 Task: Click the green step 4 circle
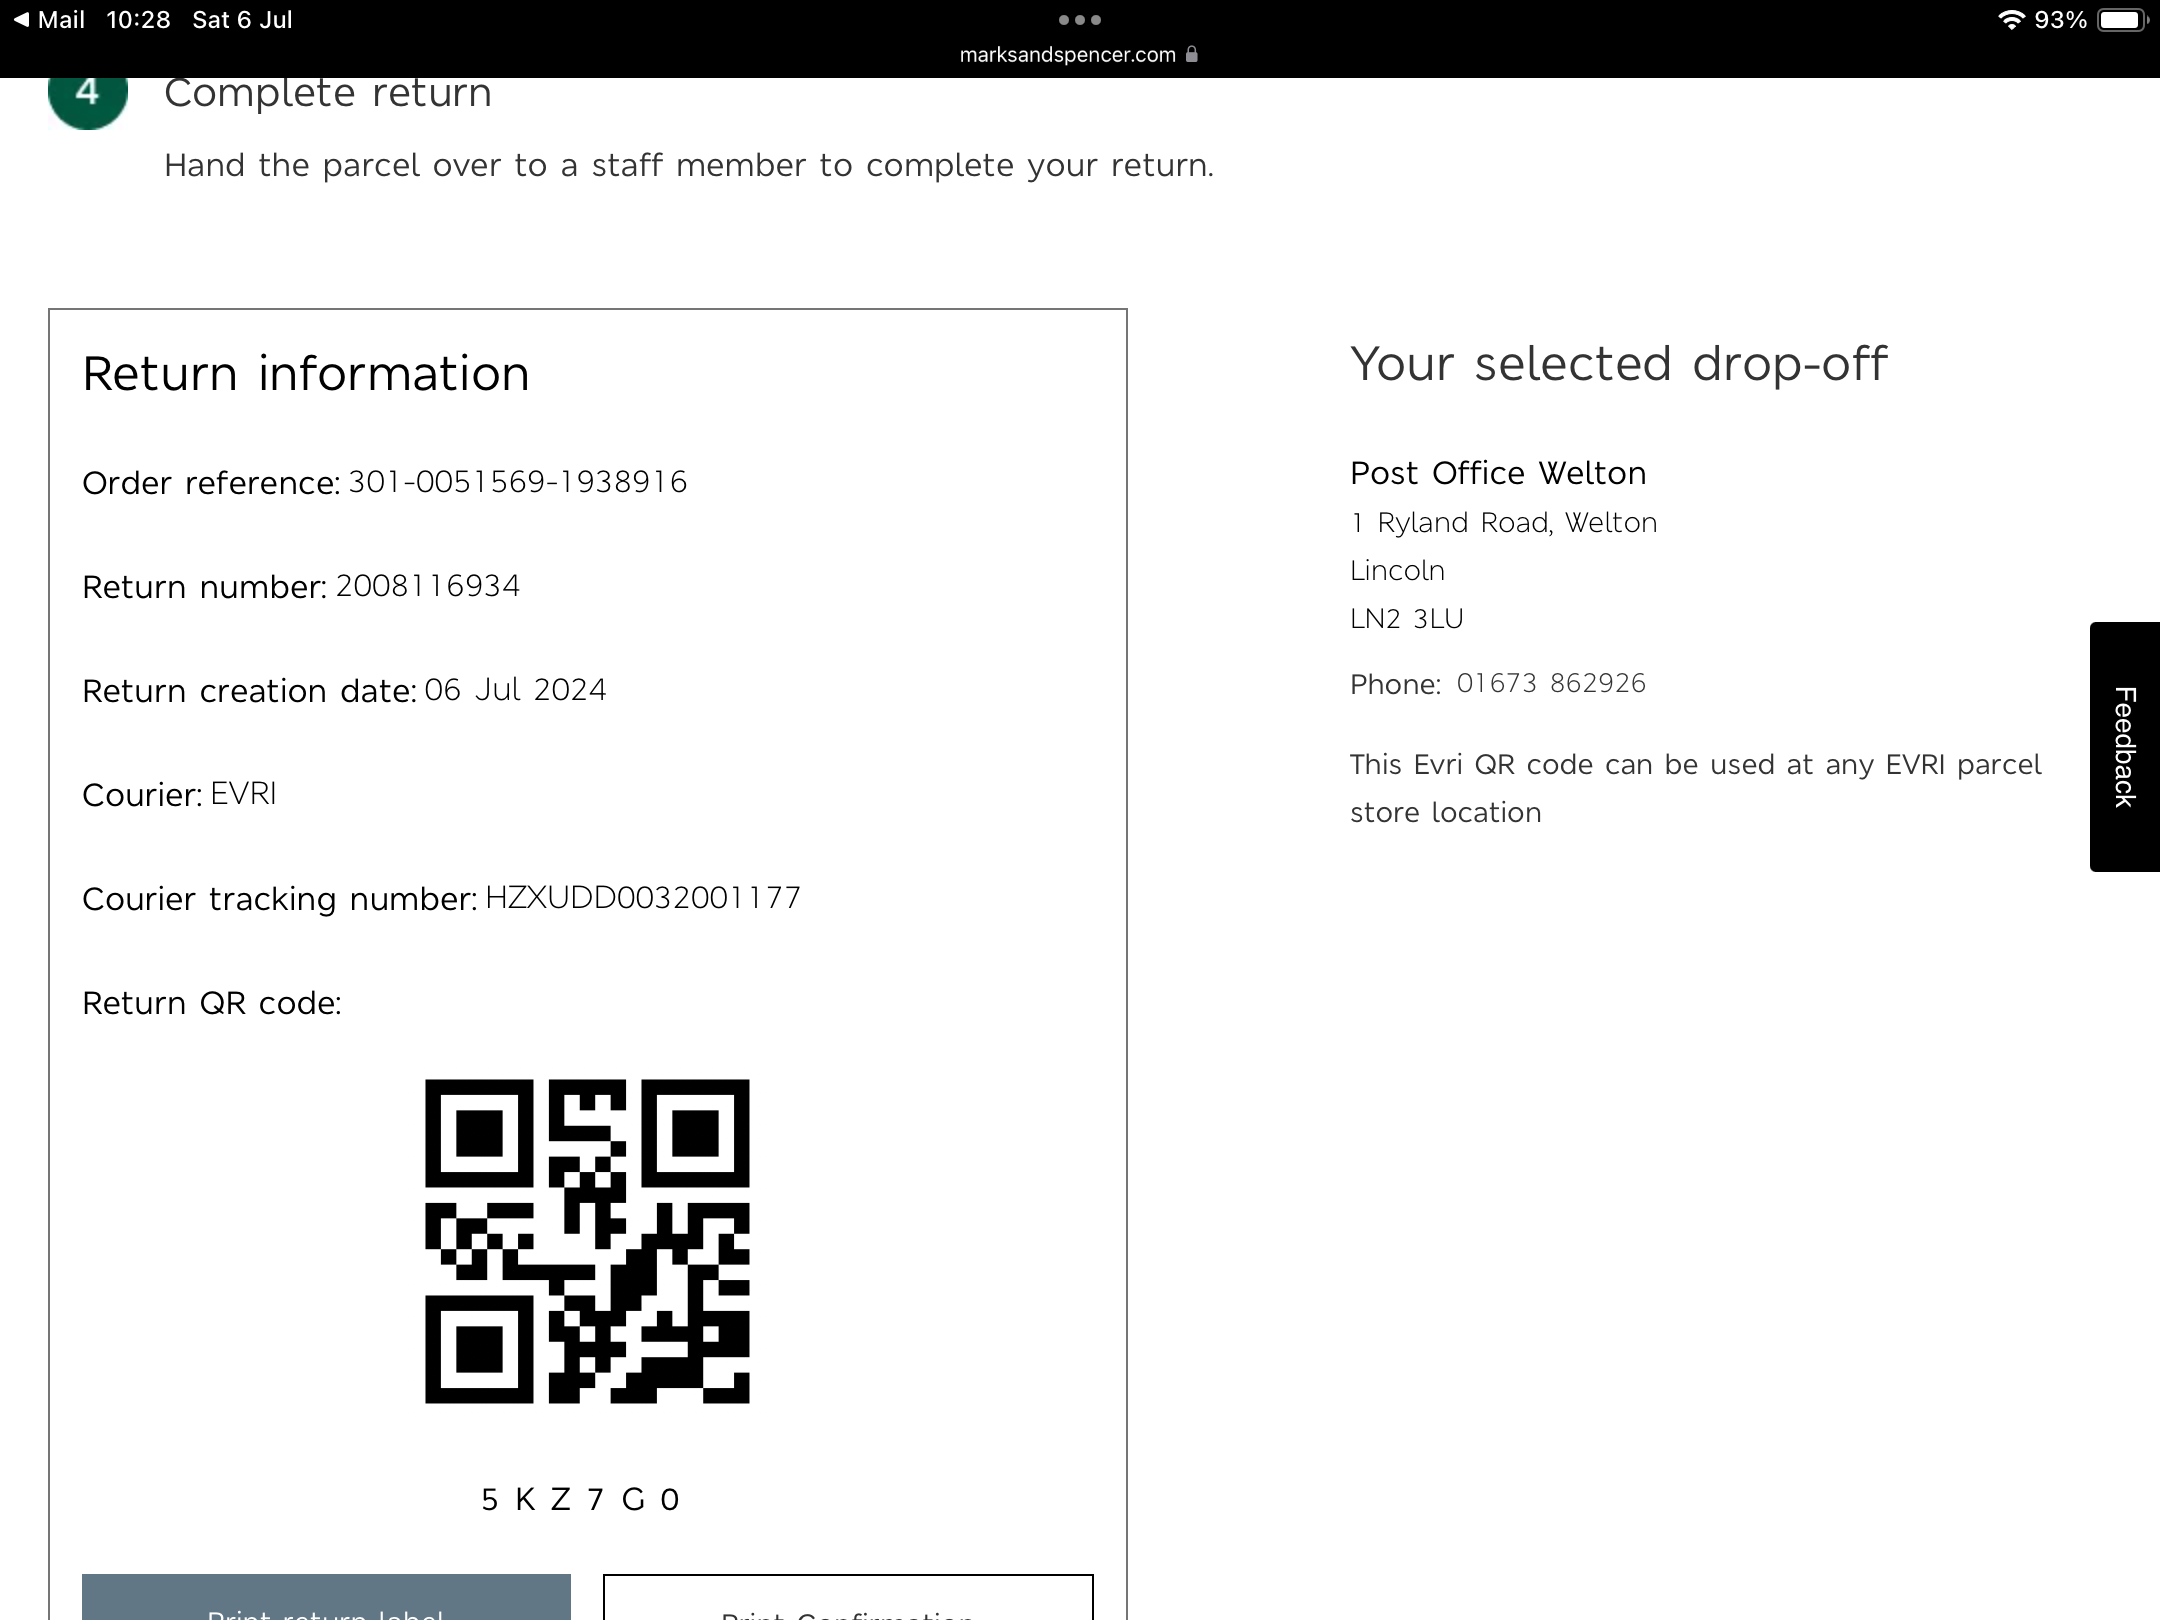[88, 96]
